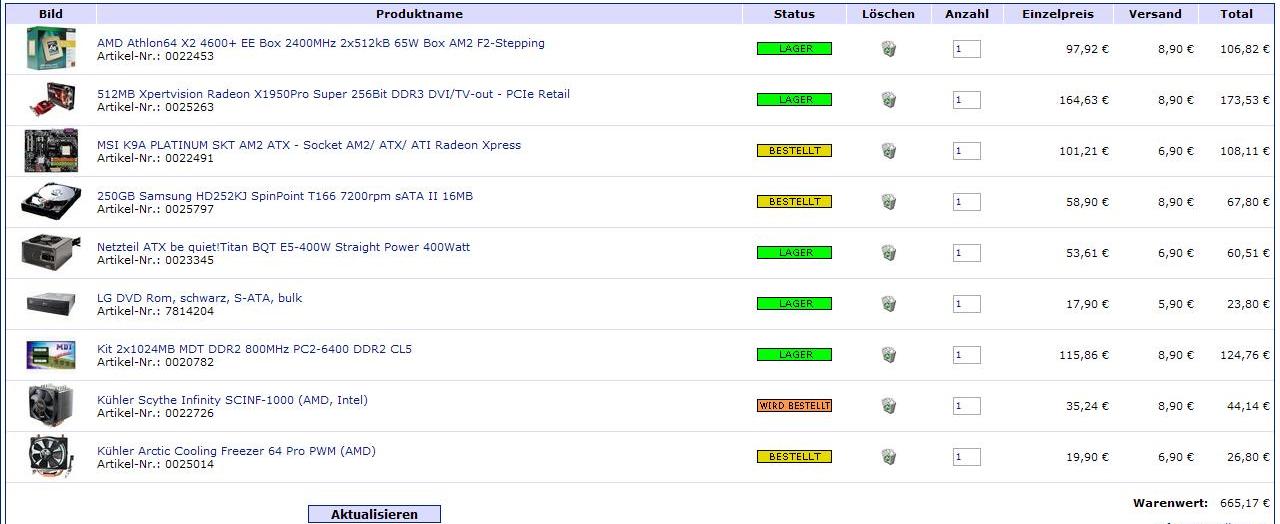
Task: Click Artikel-Nr.: 0025797 text
Action: click(155, 210)
